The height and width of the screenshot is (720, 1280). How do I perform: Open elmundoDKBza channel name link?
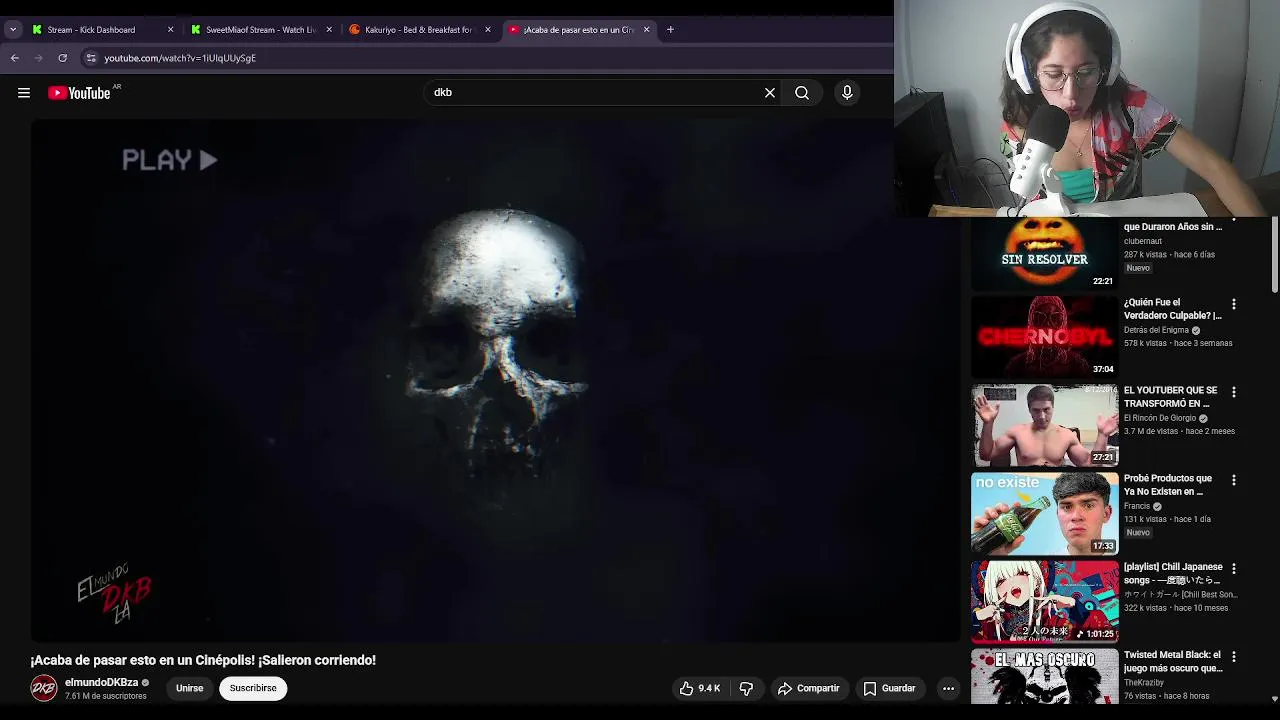point(101,682)
